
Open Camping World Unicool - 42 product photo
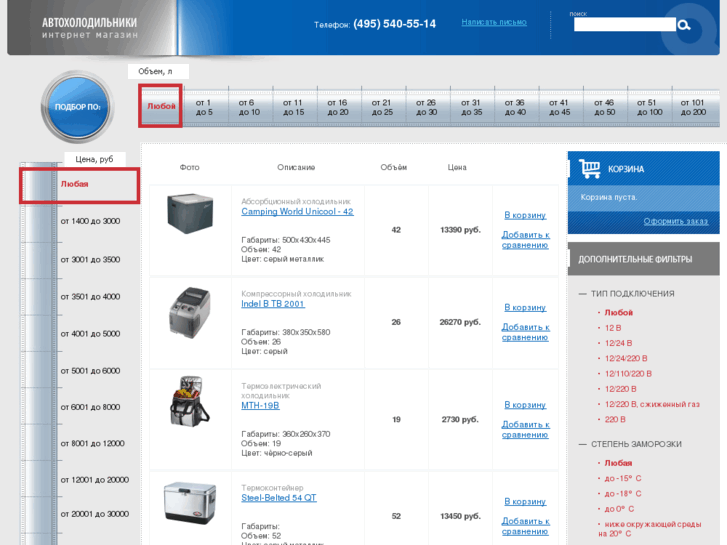(190, 213)
